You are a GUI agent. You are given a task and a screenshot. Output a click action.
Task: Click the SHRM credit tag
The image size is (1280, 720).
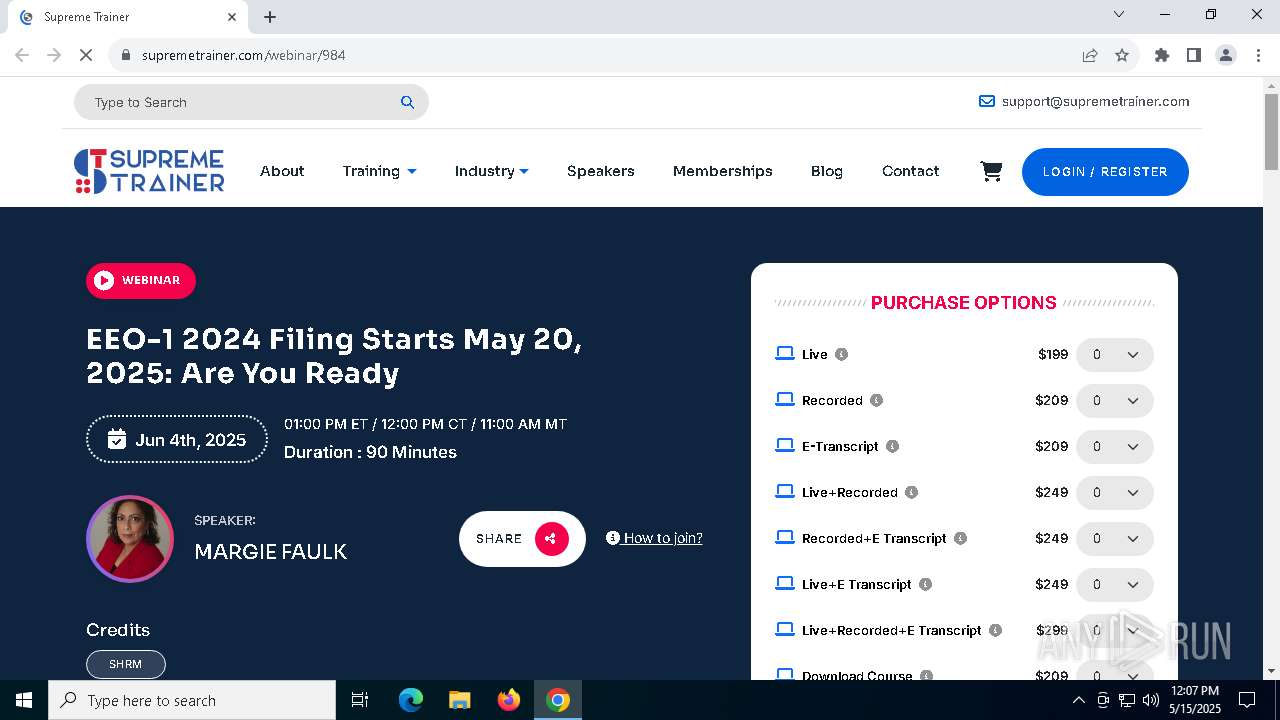pyautogui.click(x=126, y=664)
